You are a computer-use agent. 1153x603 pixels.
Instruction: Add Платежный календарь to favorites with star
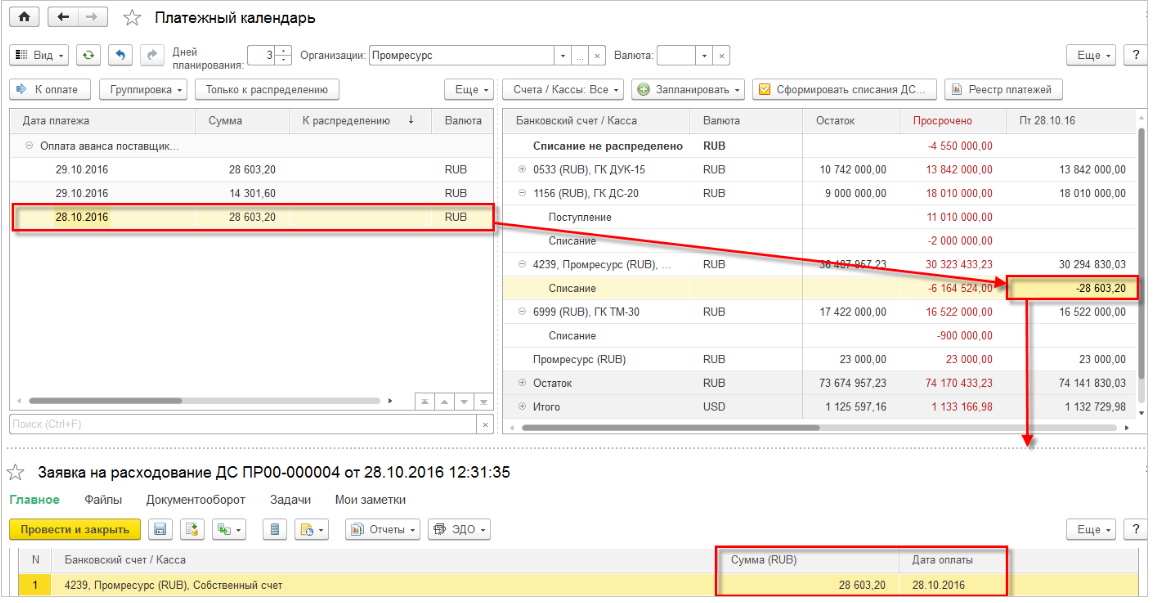tap(132, 19)
